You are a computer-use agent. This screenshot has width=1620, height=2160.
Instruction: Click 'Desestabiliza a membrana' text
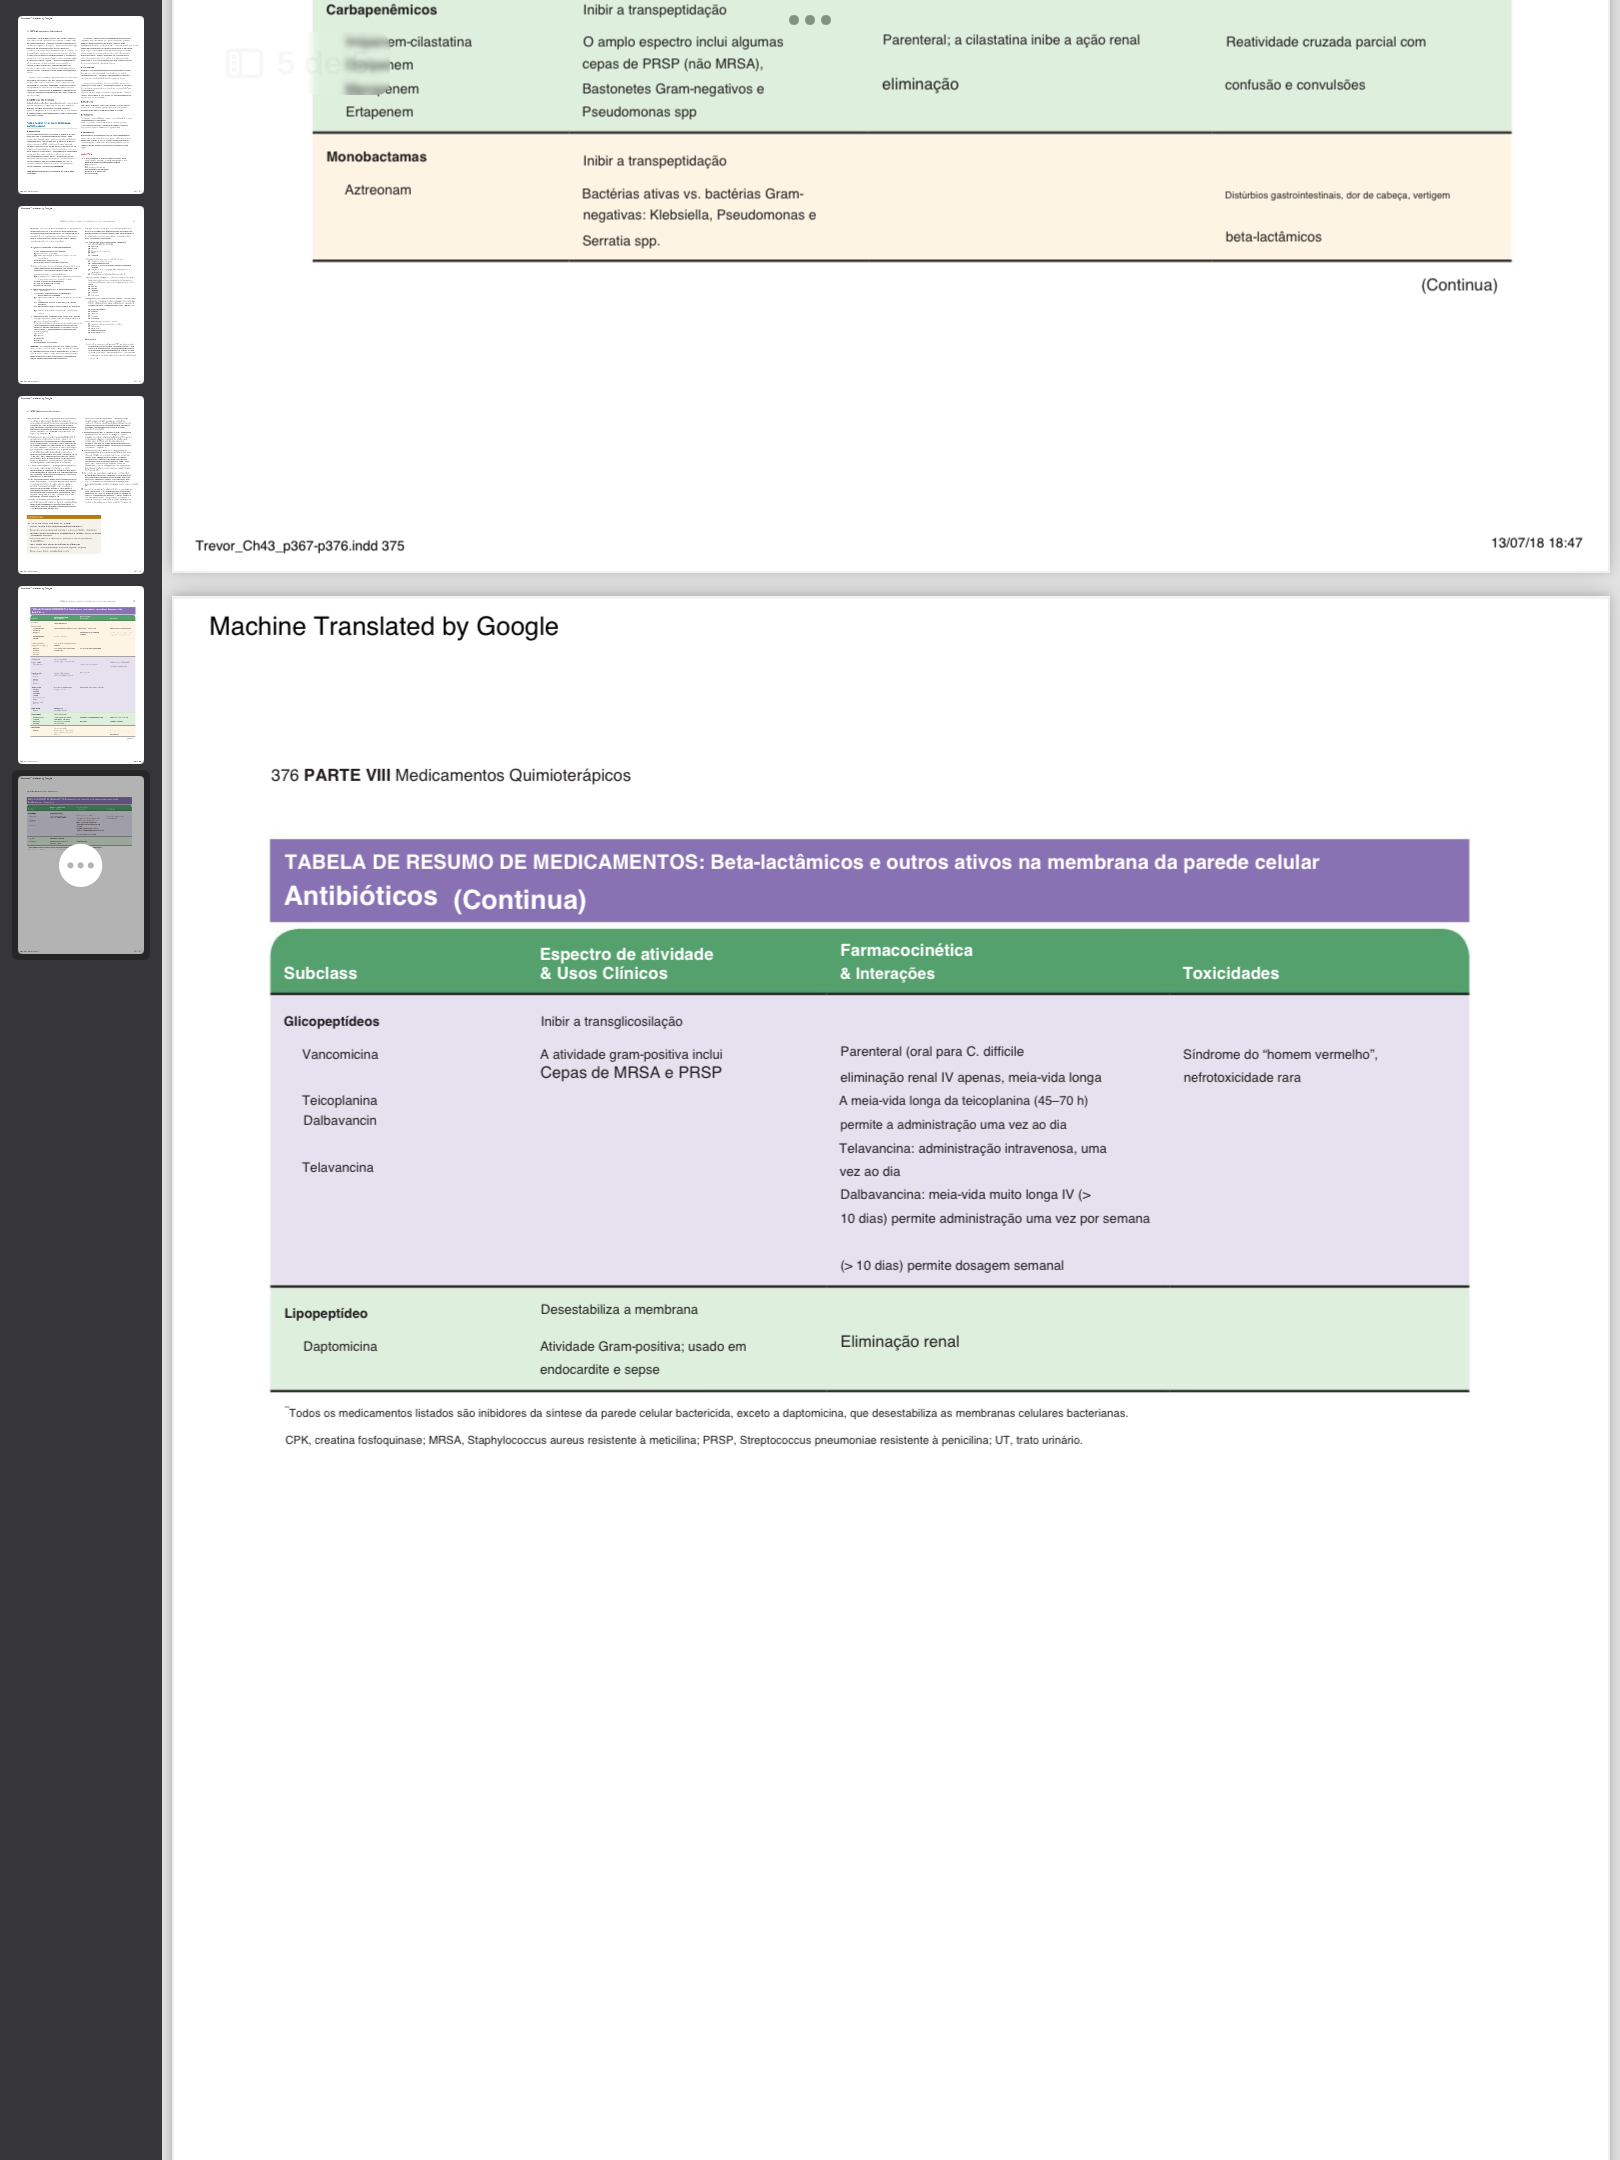pos(619,1309)
